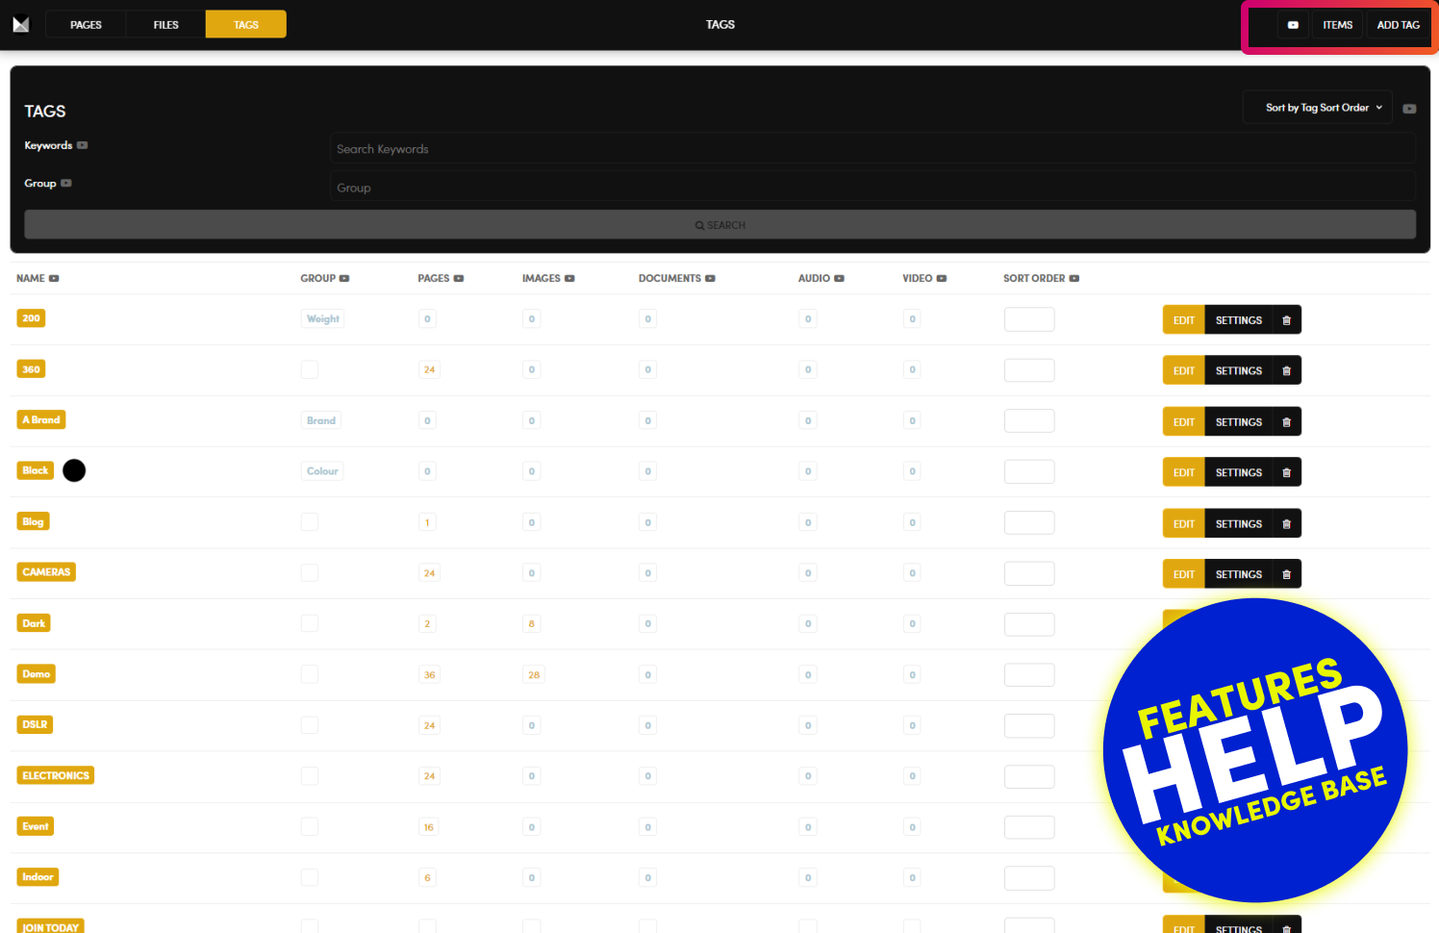1439x933 pixels.
Task: Click the sort order box for tag 360
Action: click(1028, 370)
